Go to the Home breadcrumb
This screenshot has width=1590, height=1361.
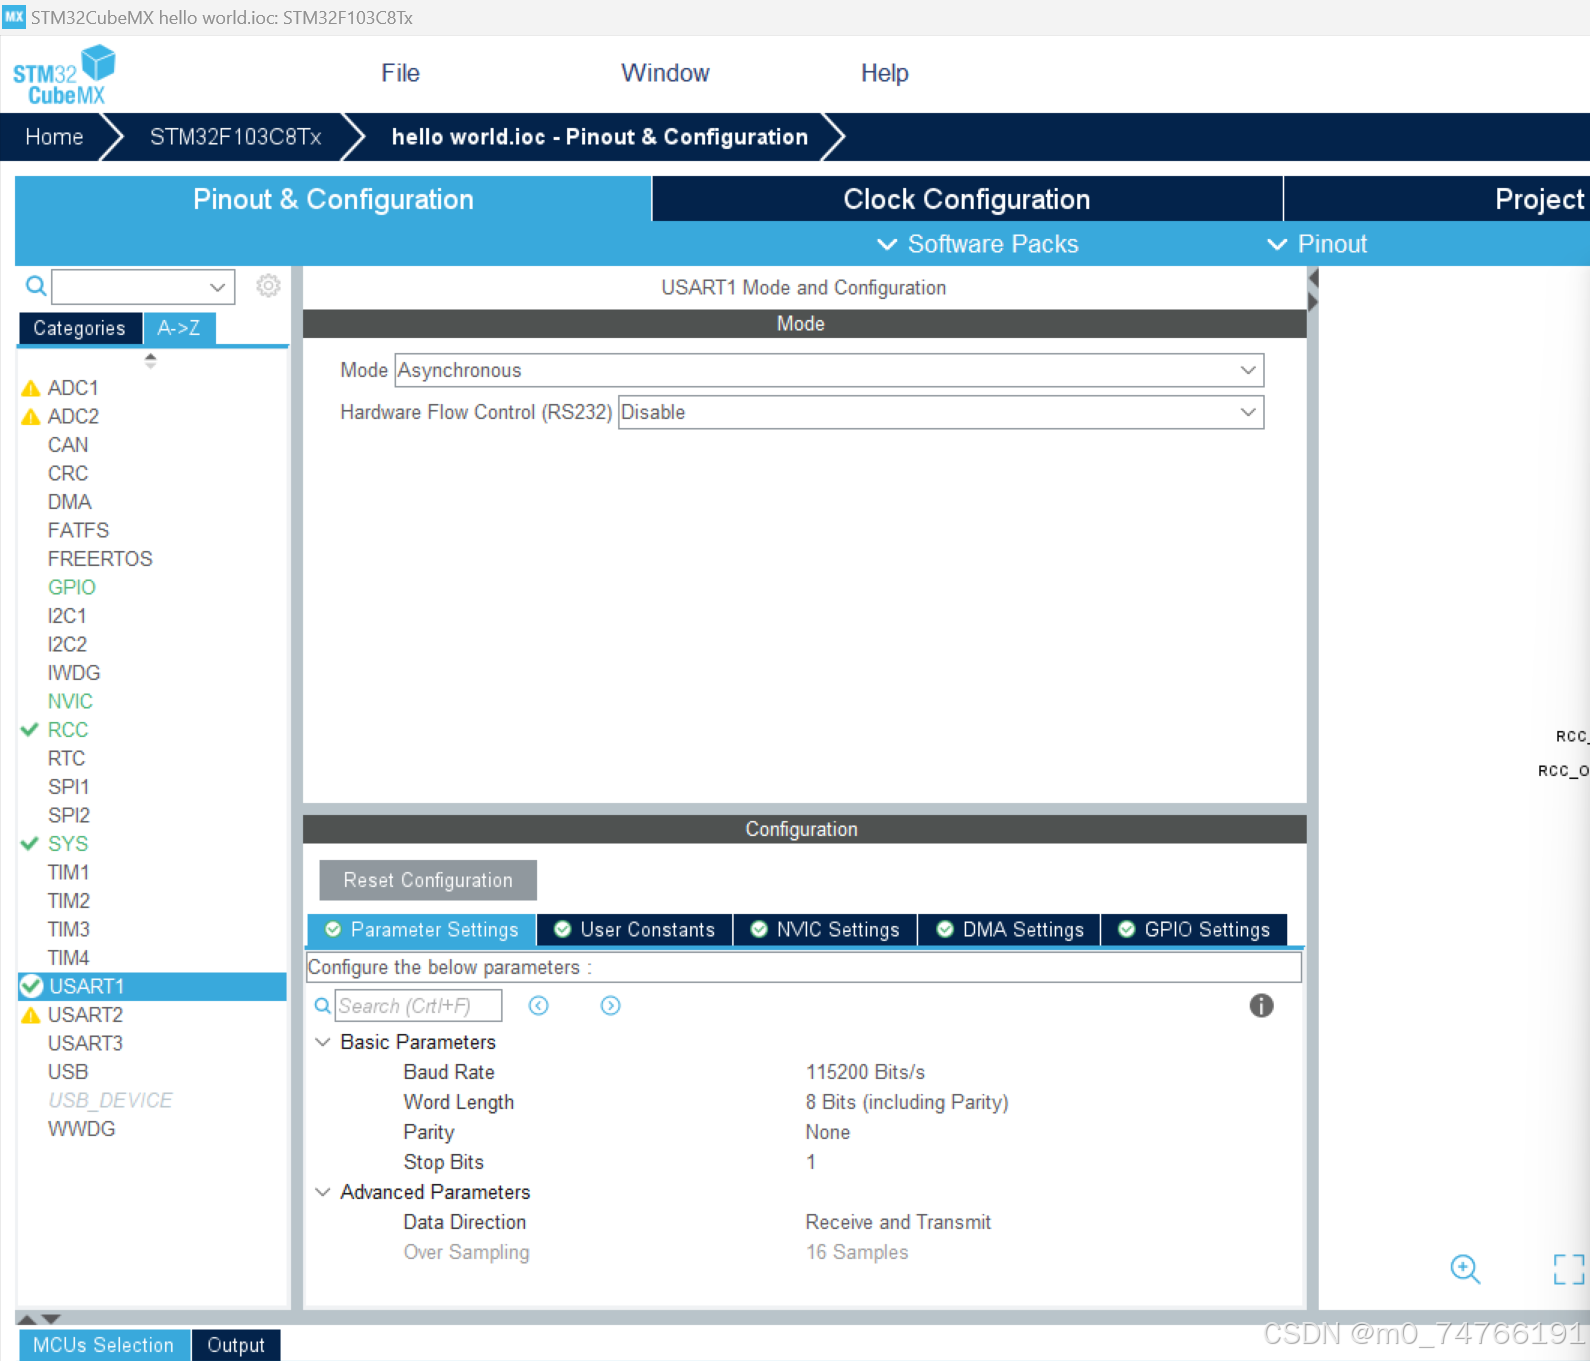click(54, 137)
